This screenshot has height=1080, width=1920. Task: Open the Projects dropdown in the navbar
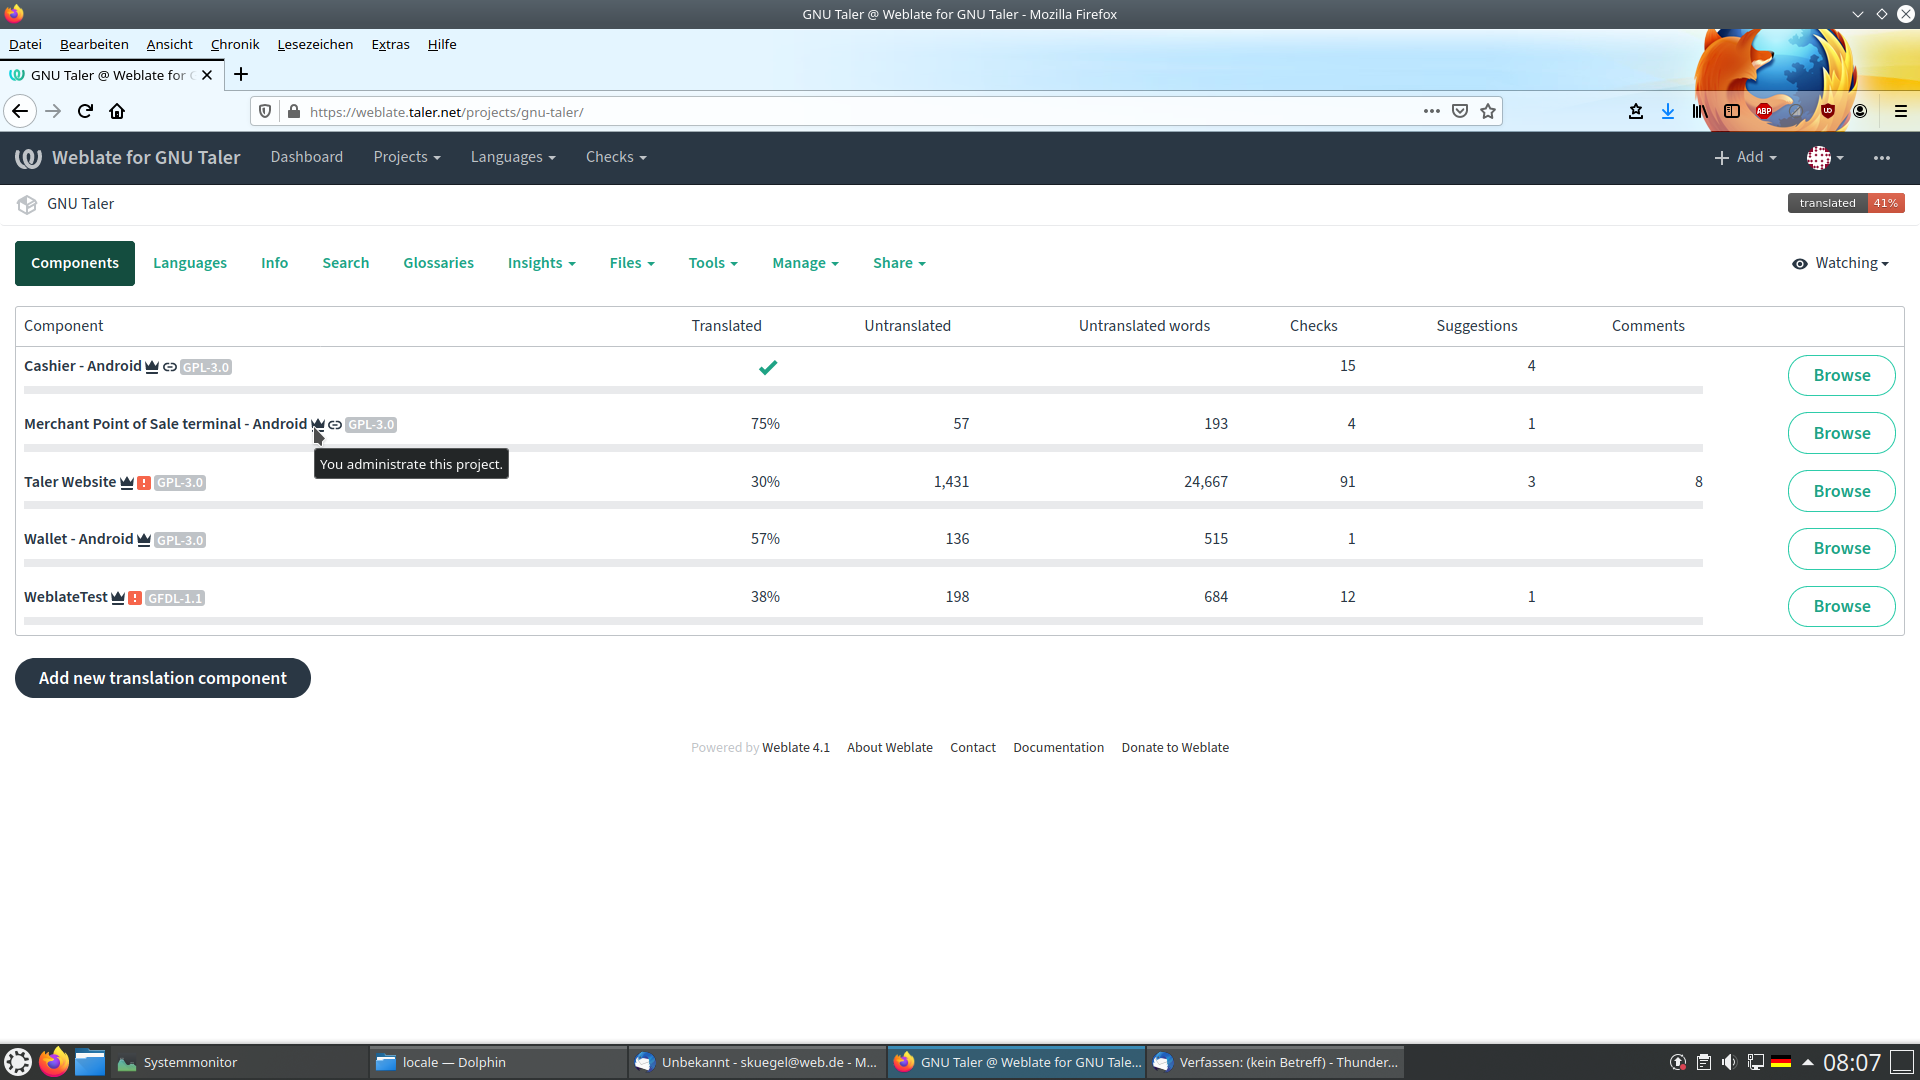click(406, 158)
